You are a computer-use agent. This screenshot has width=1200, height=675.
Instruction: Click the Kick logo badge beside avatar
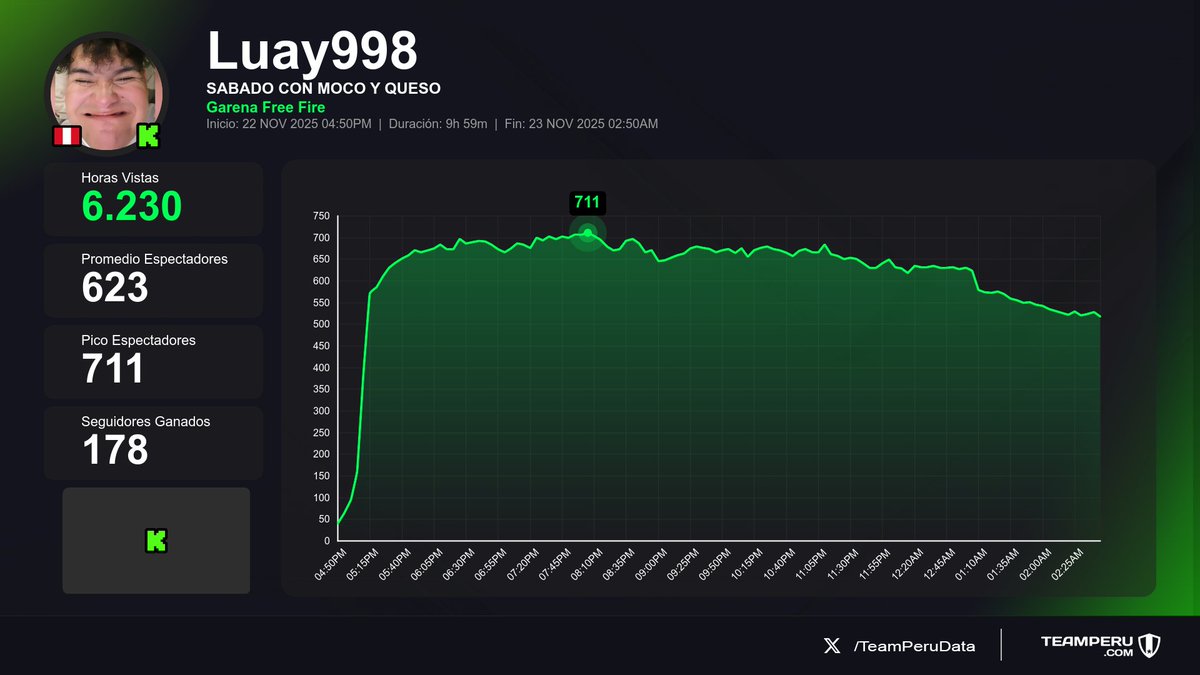coord(148,137)
